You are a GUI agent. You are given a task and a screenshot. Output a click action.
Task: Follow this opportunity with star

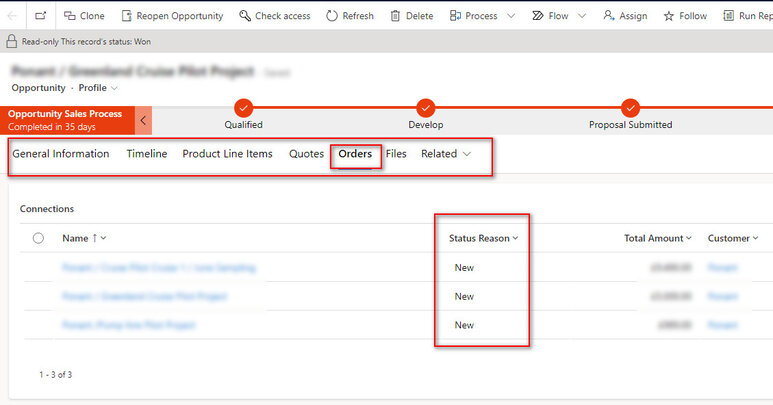click(685, 16)
